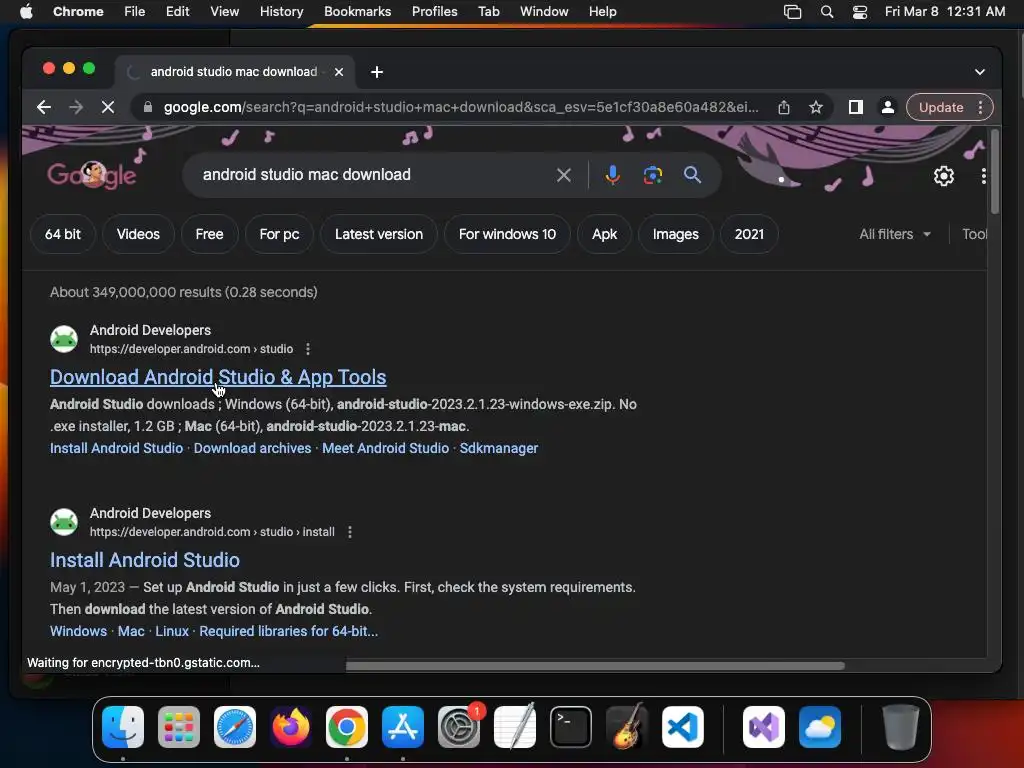Image resolution: width=1024 pixels, height=768 pixels.
Task: Submit search with magnifier icon
Action: click(x=692, y=175)
